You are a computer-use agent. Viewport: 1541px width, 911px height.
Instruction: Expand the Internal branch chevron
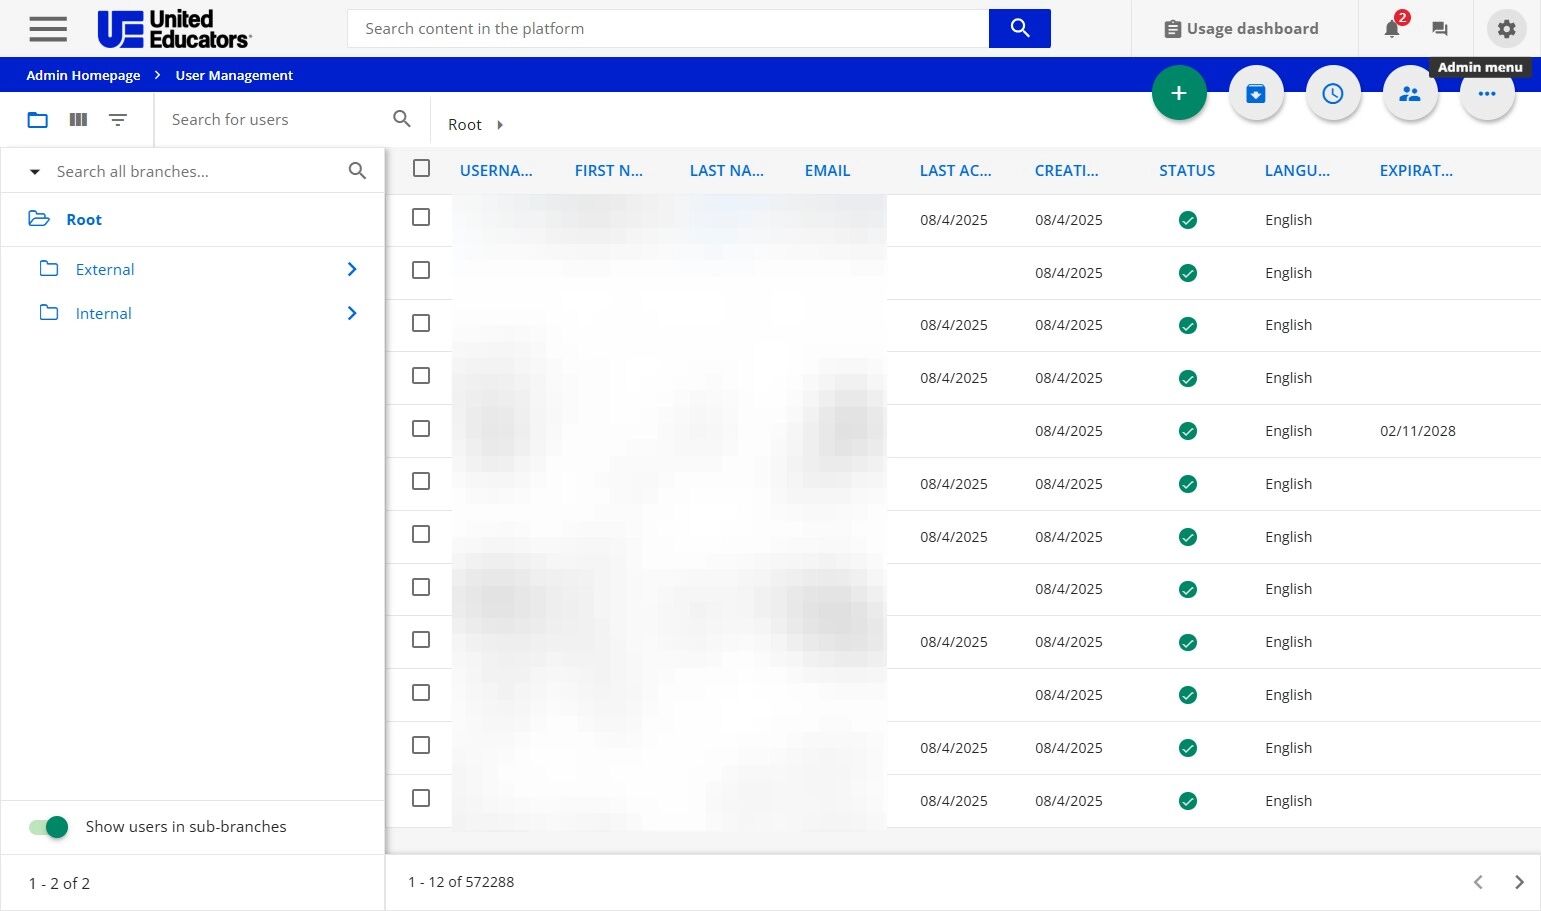(x=352, y=313)
